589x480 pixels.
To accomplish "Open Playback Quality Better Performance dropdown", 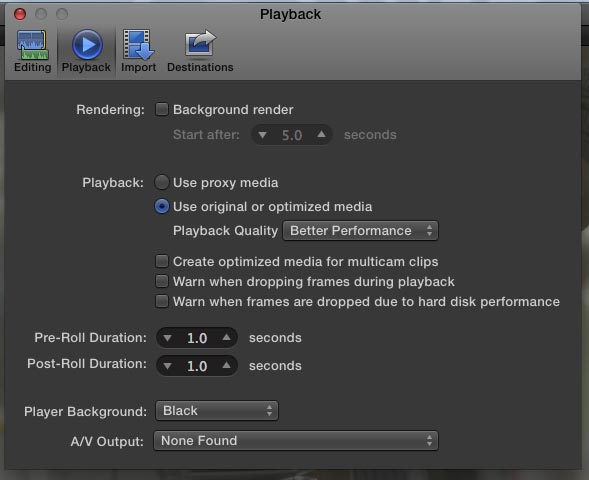I will pyautogui.click(x=360, y=230).
